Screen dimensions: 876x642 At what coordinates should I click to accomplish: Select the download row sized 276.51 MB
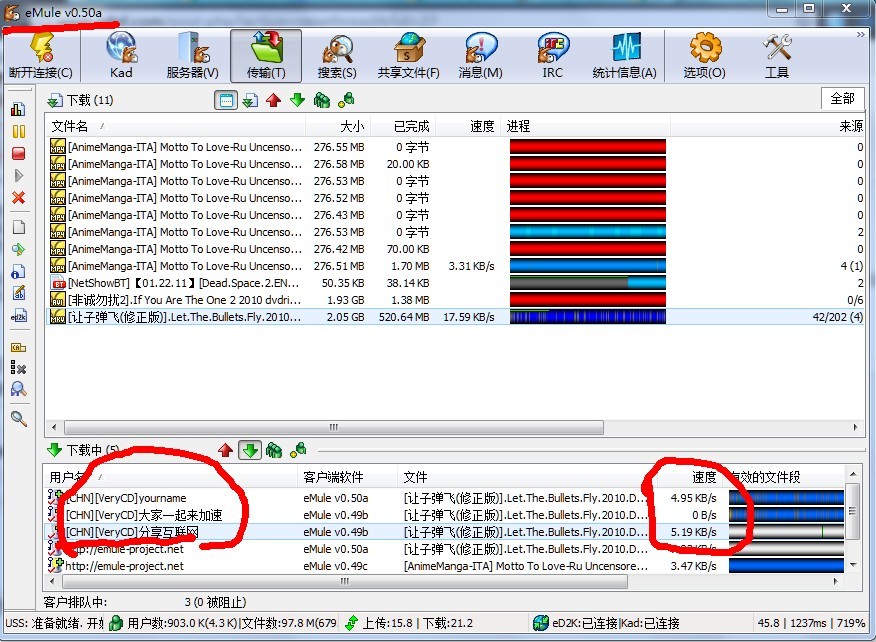click(x=455, y=266)
